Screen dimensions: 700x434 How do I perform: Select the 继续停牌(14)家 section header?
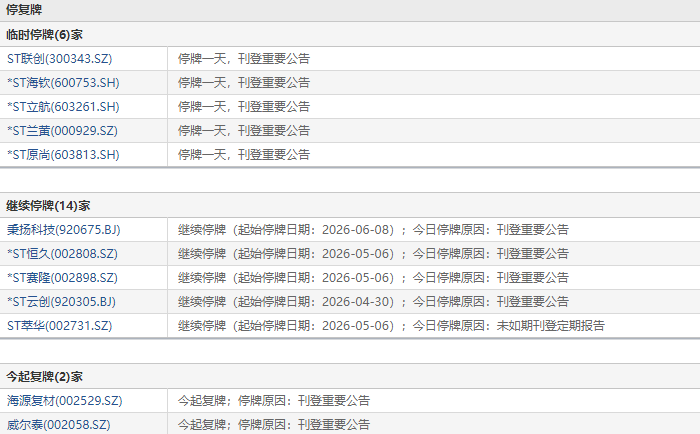tap(48, 206)
